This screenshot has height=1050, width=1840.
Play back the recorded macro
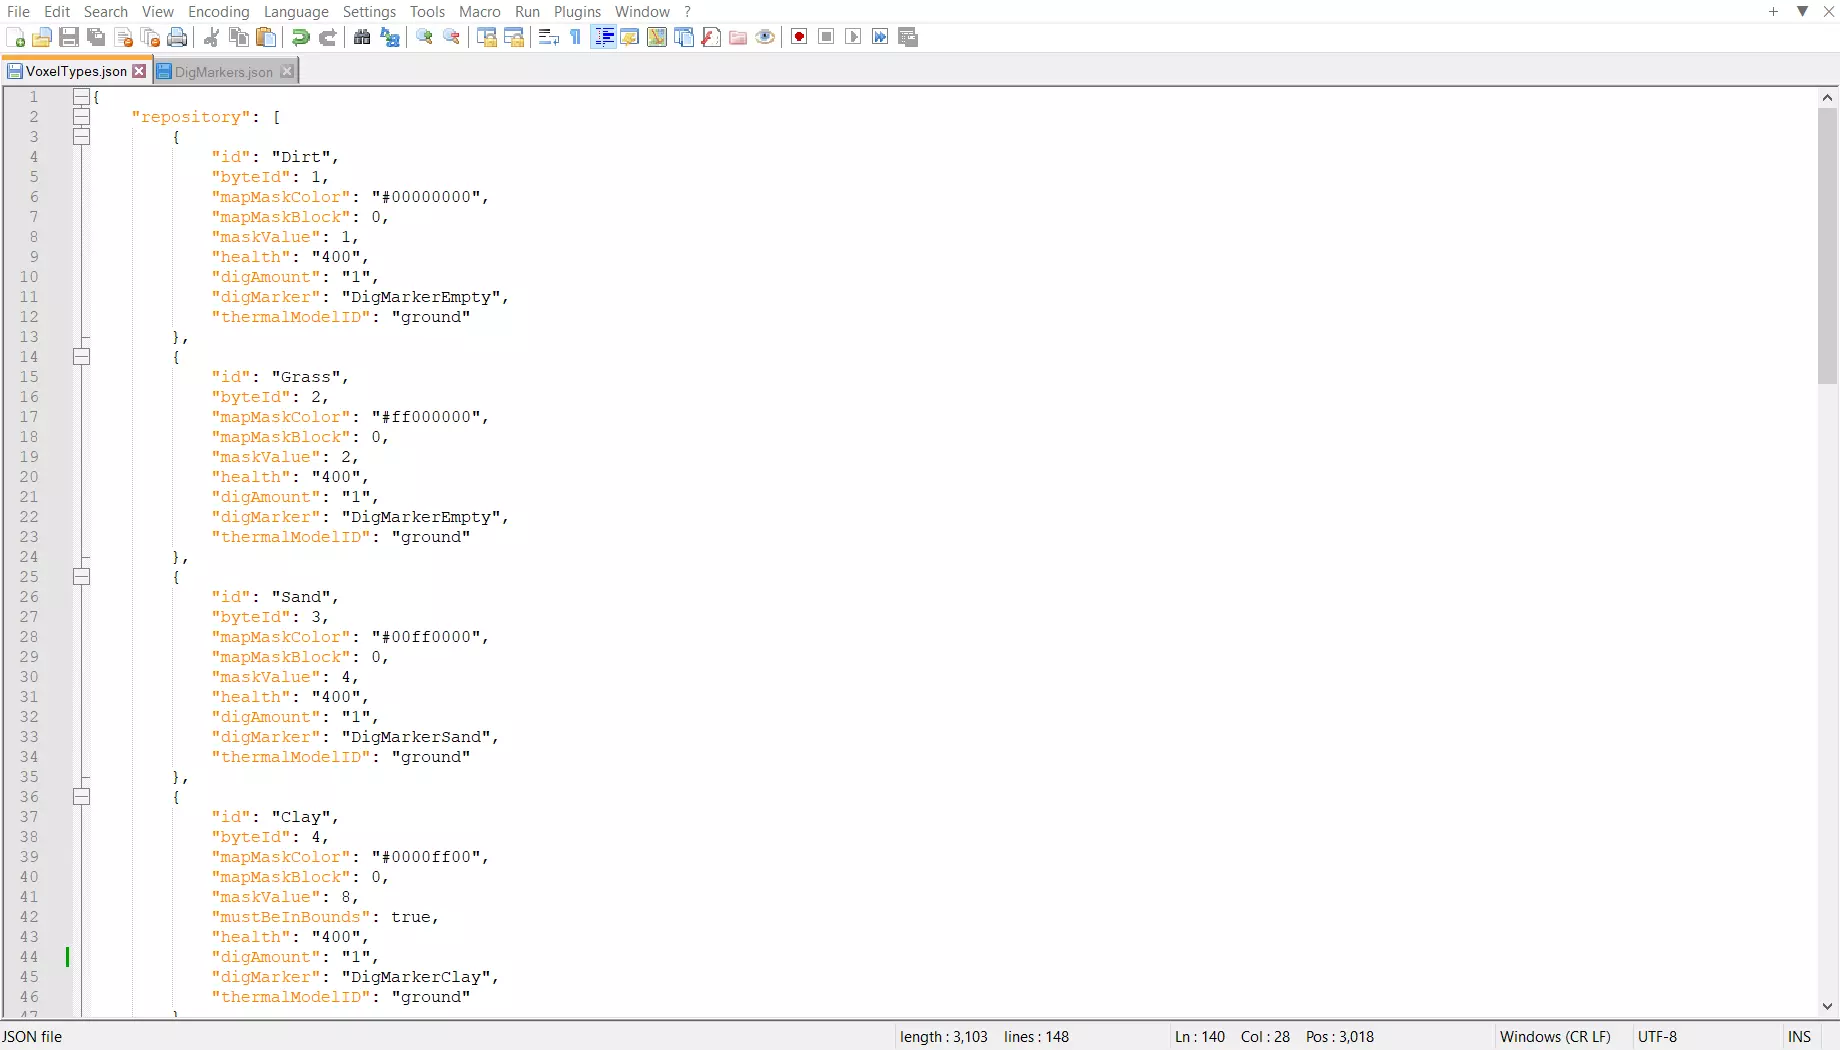pyautogui.click(x=853, y=37)
